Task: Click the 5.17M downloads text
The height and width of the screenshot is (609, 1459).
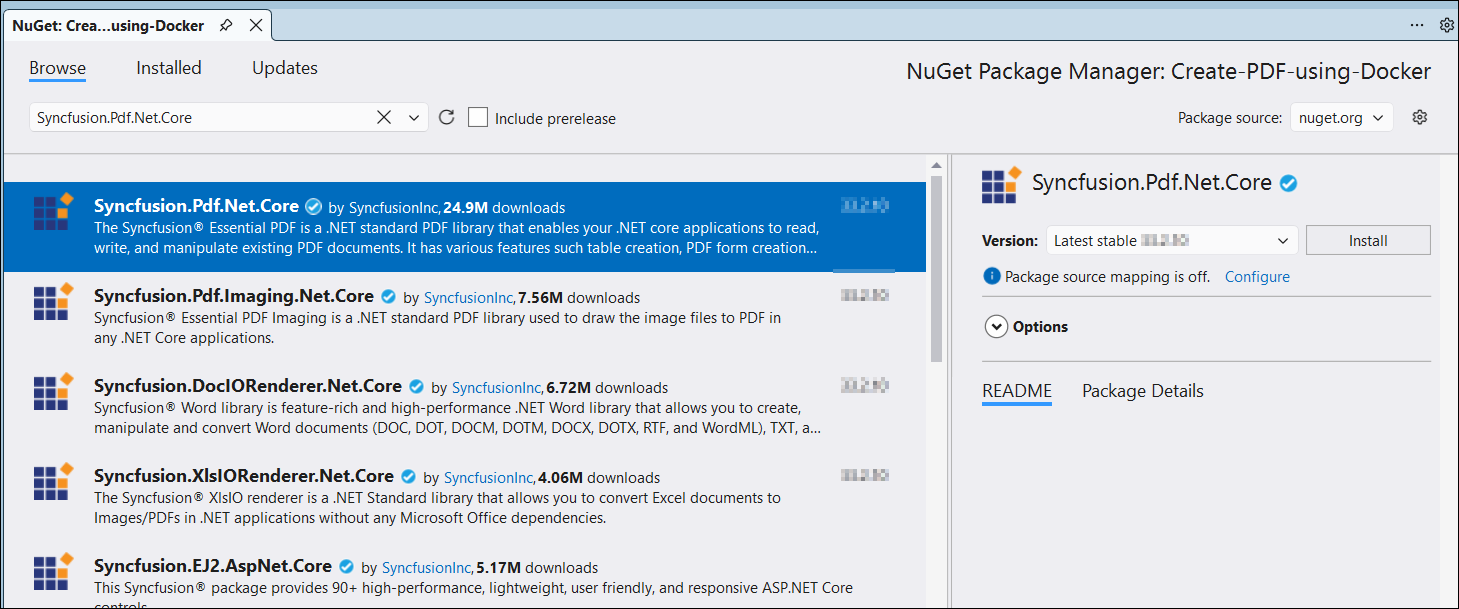Action: (x=537, y=568)
